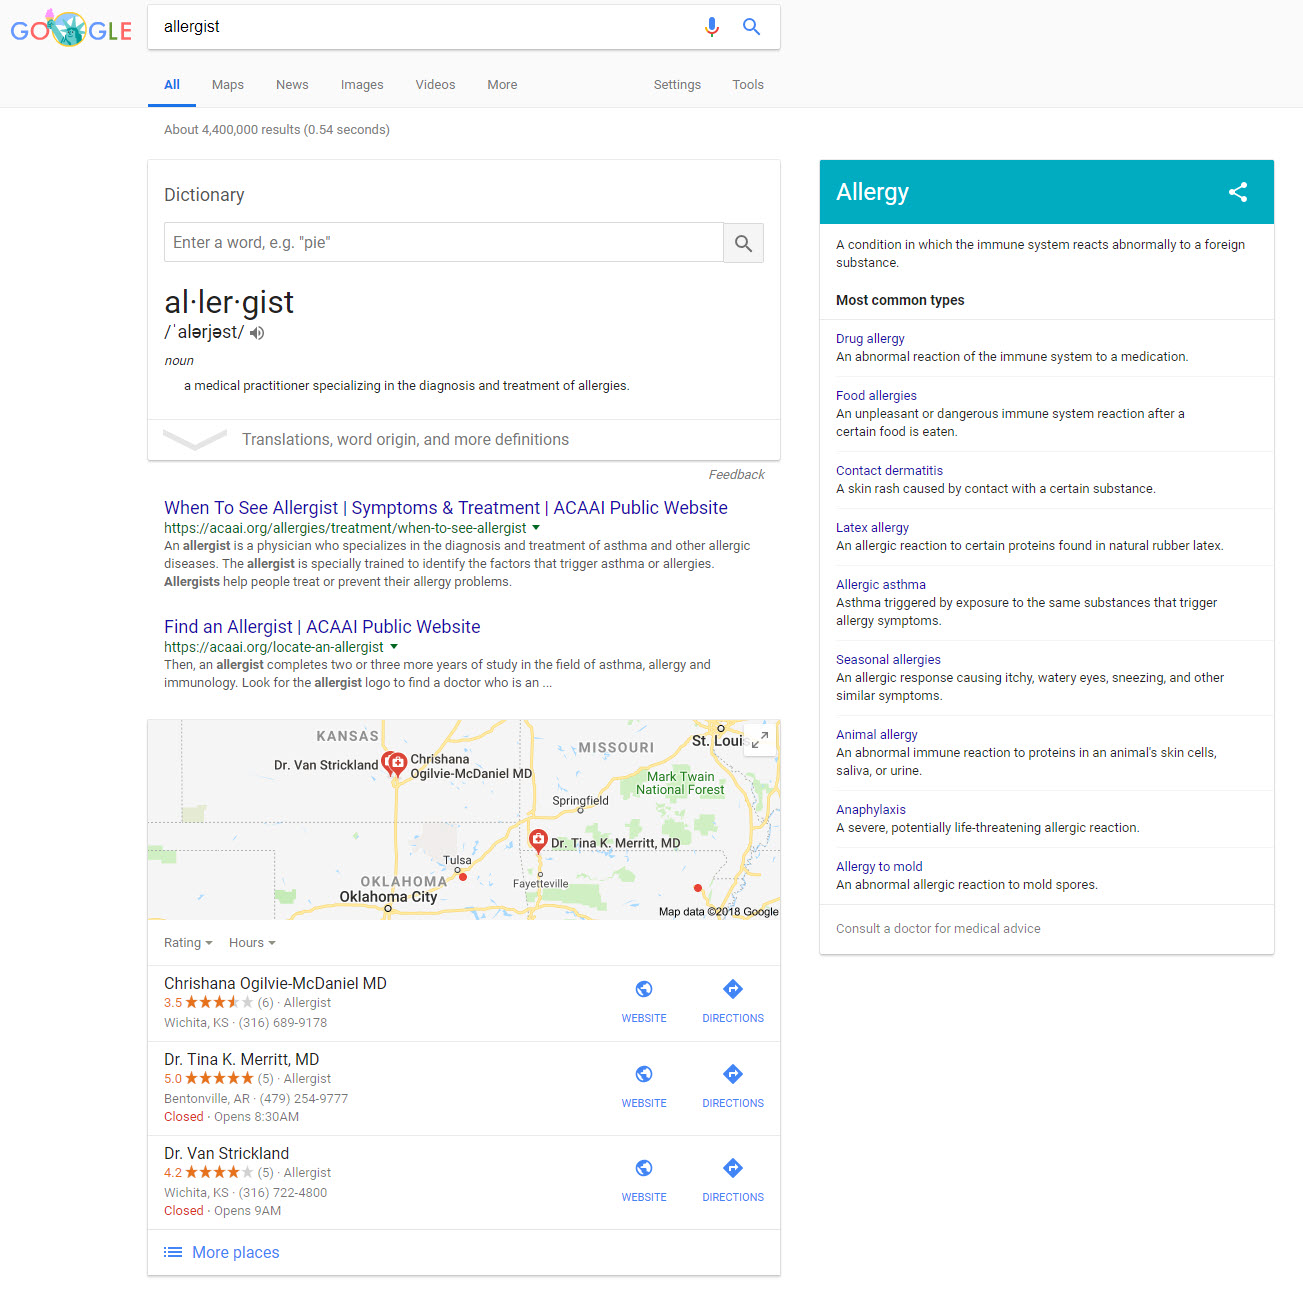Open website for Chrishana Ogilvie-McDaniel MD
Viewport: 1303px width, 1294px height.
pyautogui.click(x=644, y=1002)
